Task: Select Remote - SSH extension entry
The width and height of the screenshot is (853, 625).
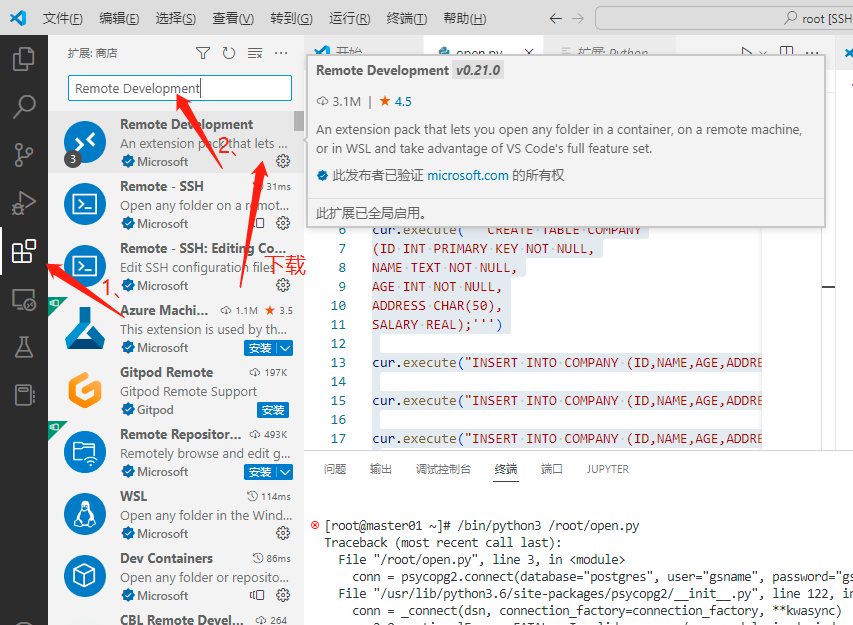Action: pyautogui.click(x=176, y=205)
